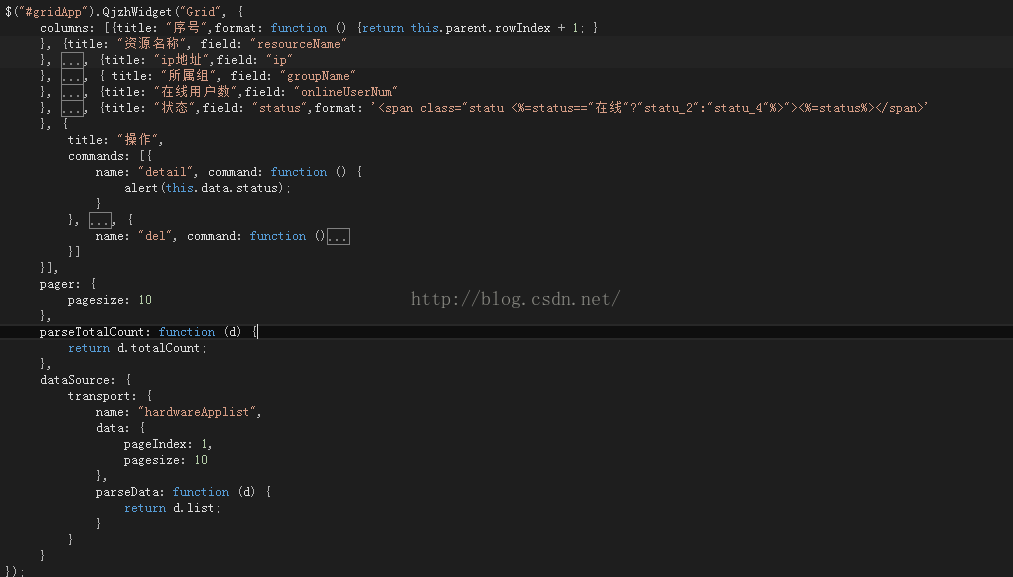Image resolution: width=1013 pixels, height=577 pixels.
Task: Click pagesize inside the transport data block
Action: tap(154, 460)
